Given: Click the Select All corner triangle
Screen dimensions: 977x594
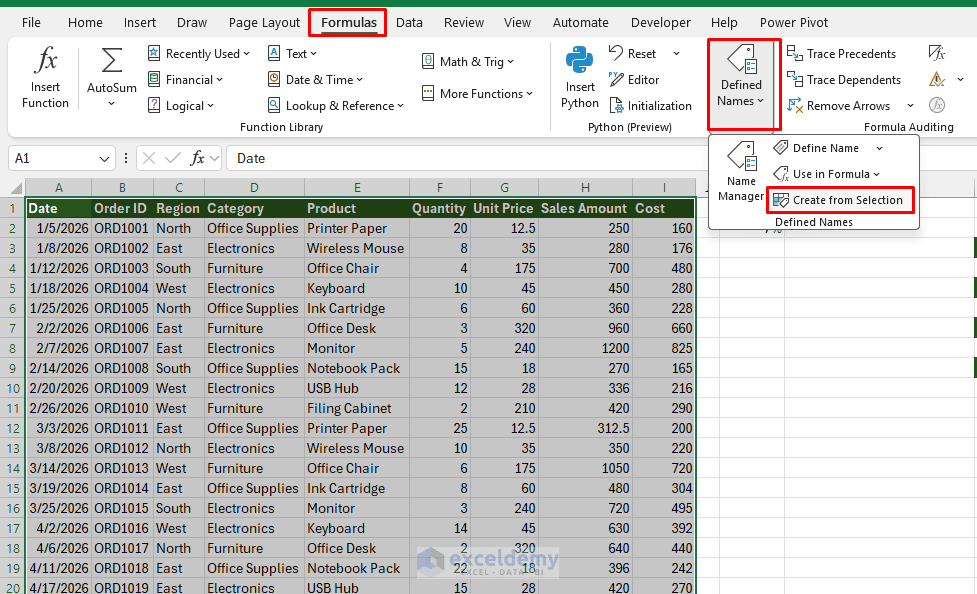Looking at the screenshot, I should coord(16,188).
